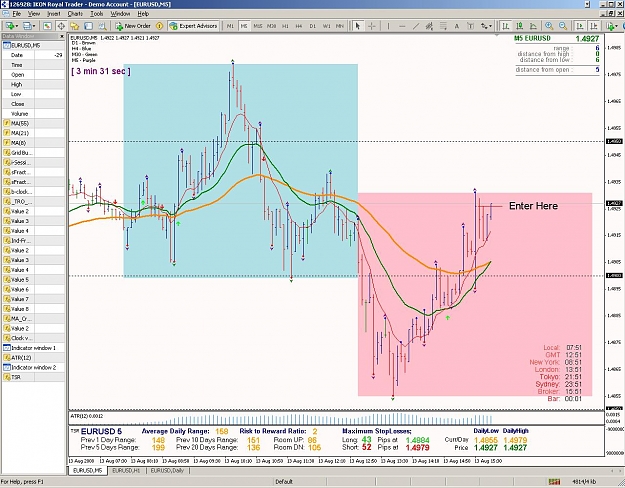Toggle the Expert Advisors button

(x=193, y=26)
